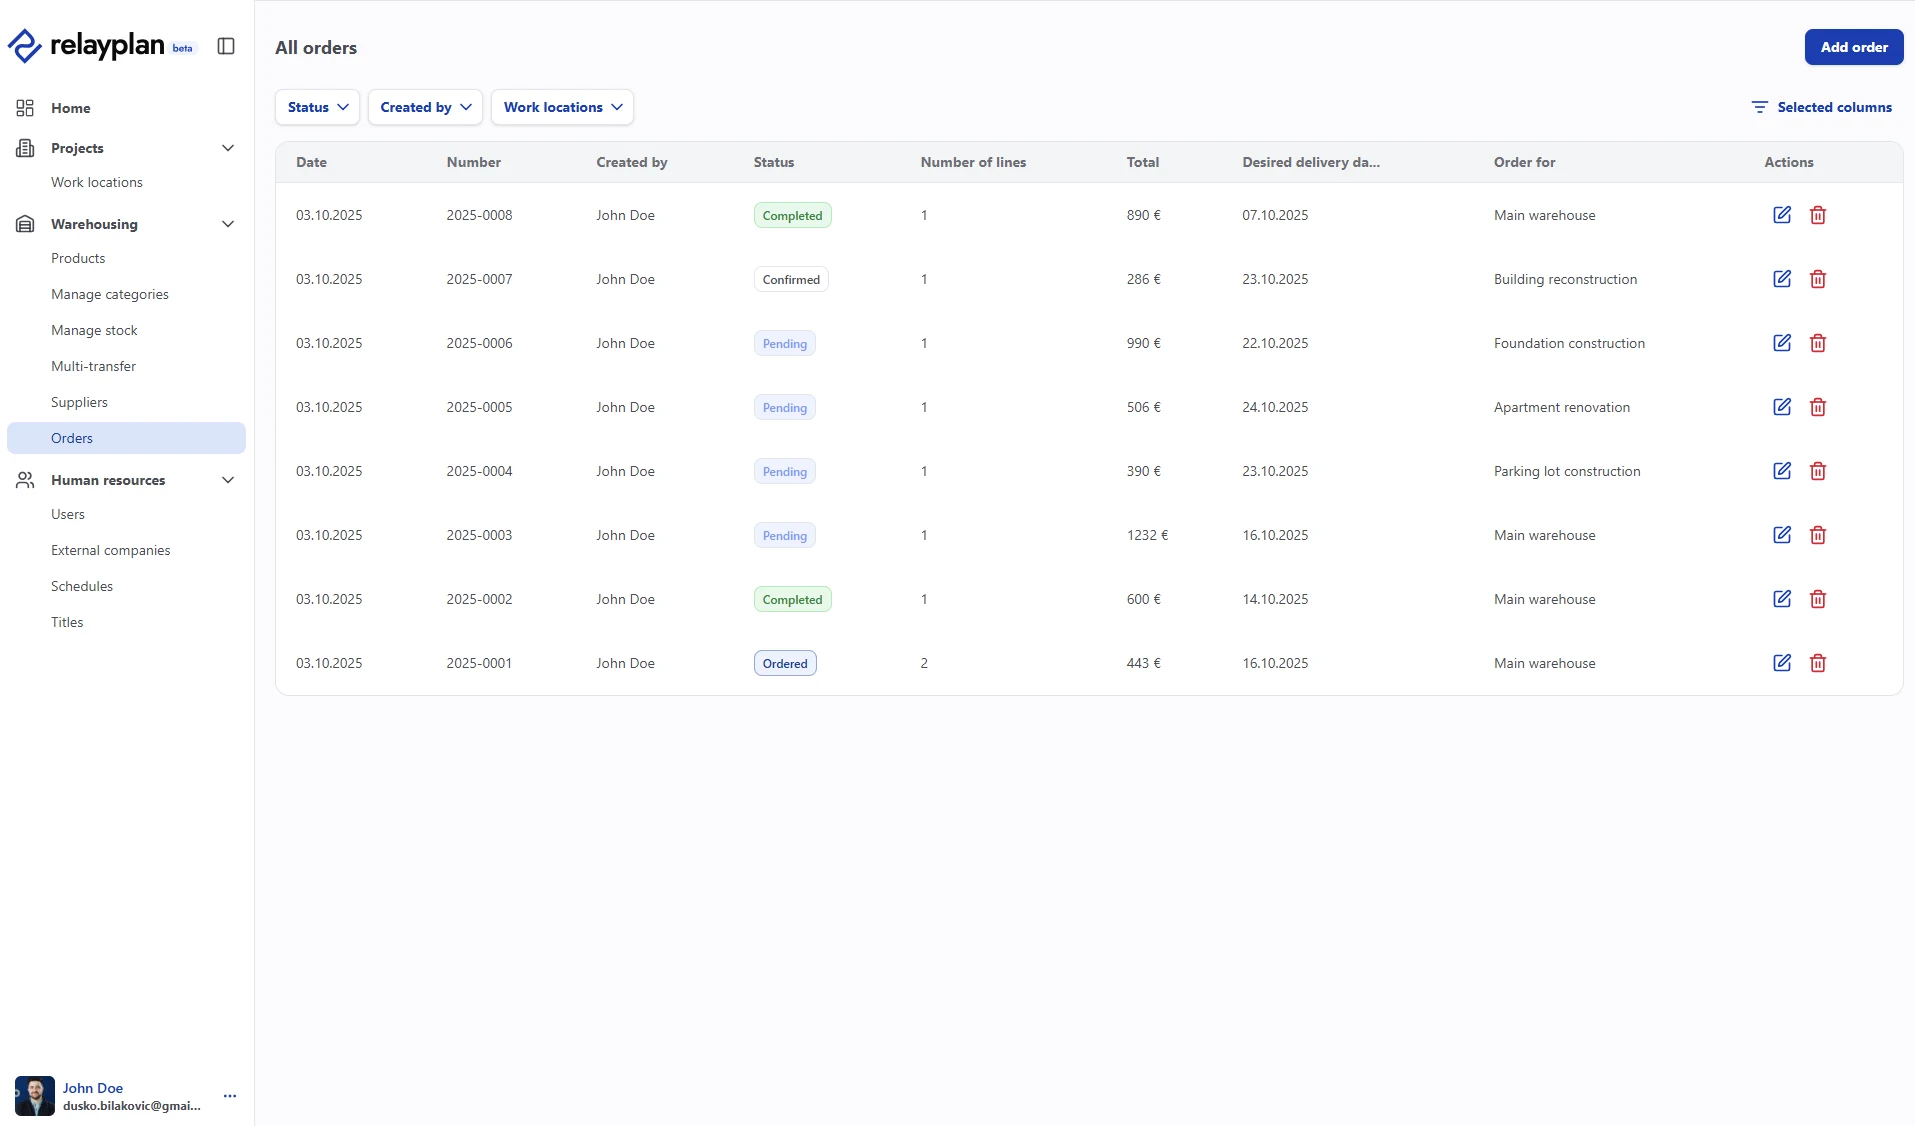This screenshot has height=1126, width=1915.
Task: Delete order 2025-0007
Action: (1818, 279)
